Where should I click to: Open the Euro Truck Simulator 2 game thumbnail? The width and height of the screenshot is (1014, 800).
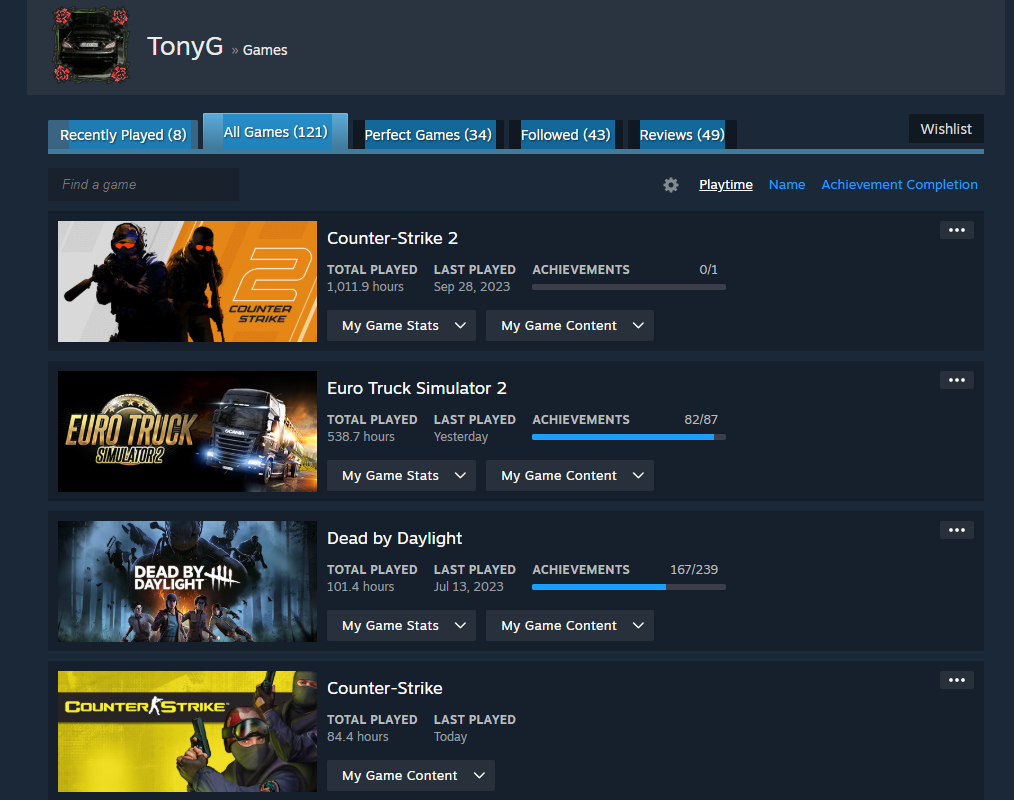tap(187, 431)
